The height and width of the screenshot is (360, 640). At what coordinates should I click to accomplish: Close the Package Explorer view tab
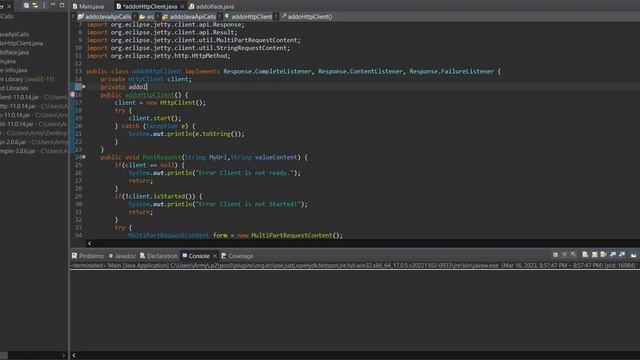(9, 7)
